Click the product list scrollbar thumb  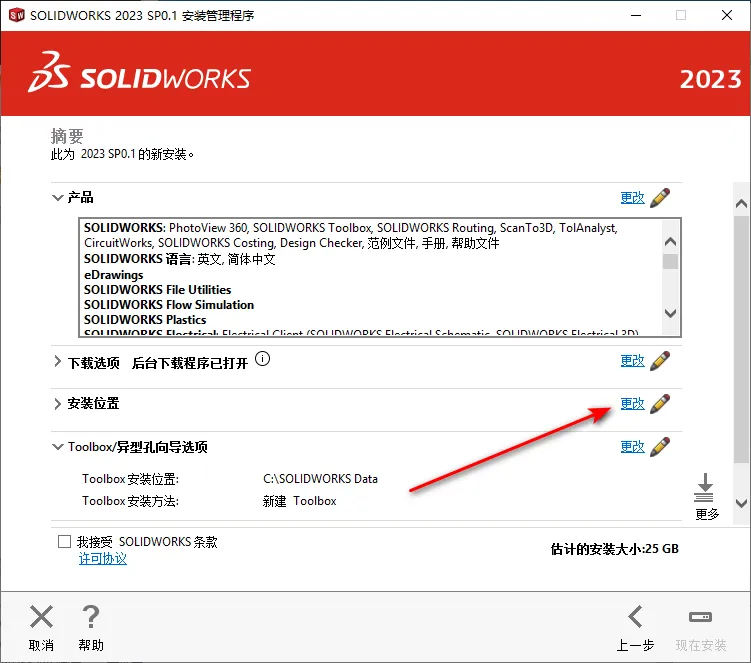671,262
